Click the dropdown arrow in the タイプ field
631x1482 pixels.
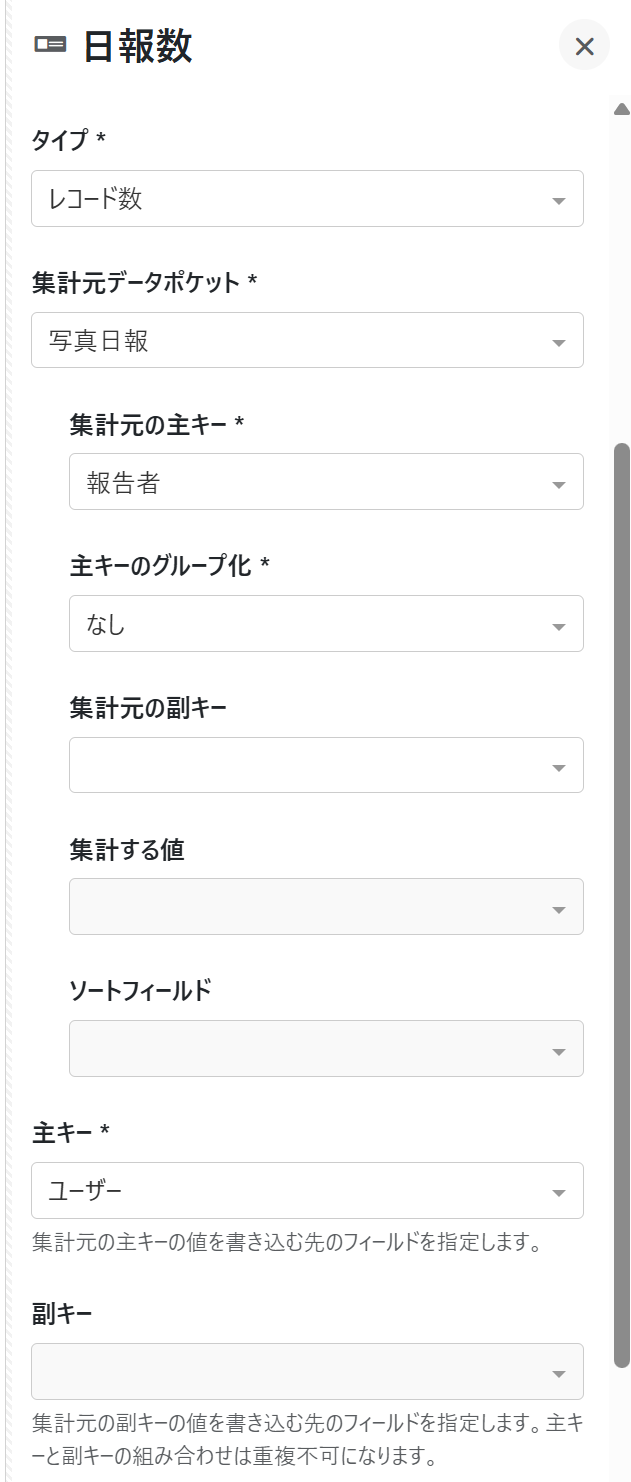(x=559, y=201)
